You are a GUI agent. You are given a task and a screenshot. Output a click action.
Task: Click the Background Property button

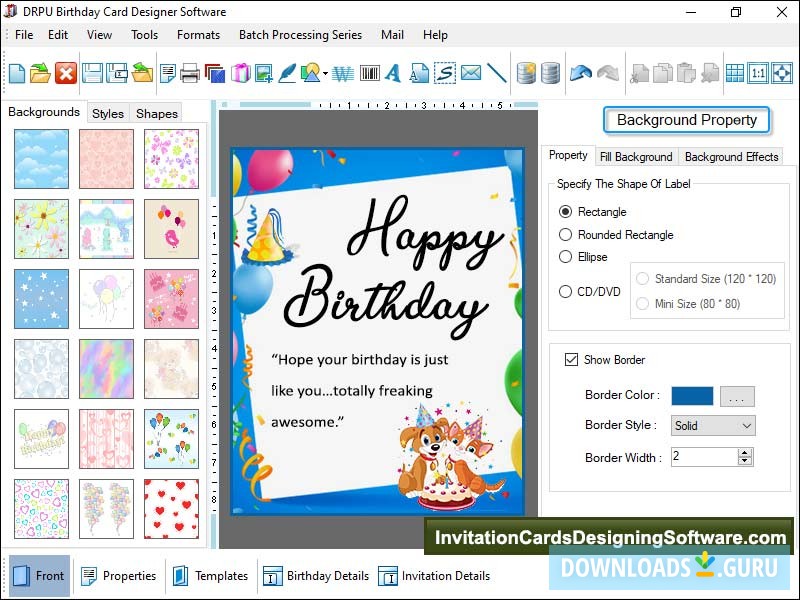[x=687, y=120]
